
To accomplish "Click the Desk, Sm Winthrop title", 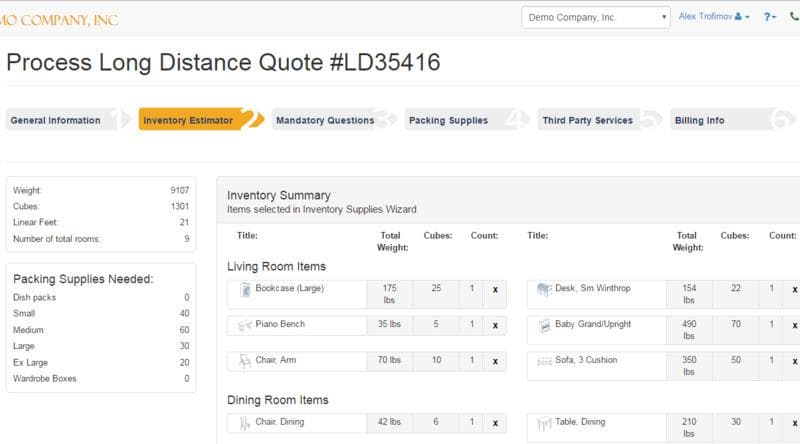I will click(x=592, y=288).
